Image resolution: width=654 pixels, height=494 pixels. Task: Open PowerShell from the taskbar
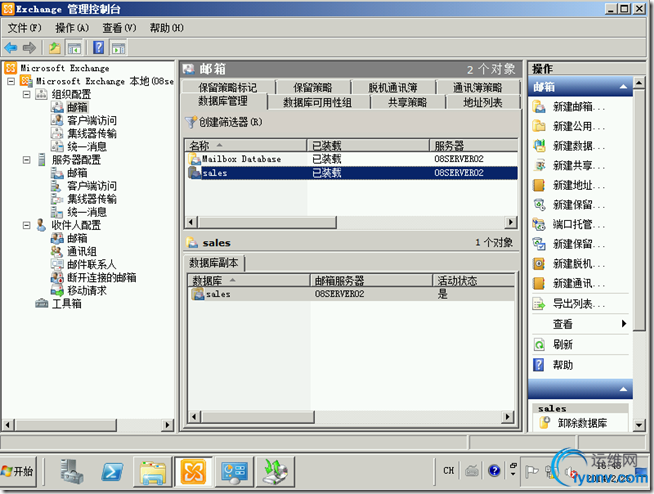pyautogui.click(x=112, y=472)
